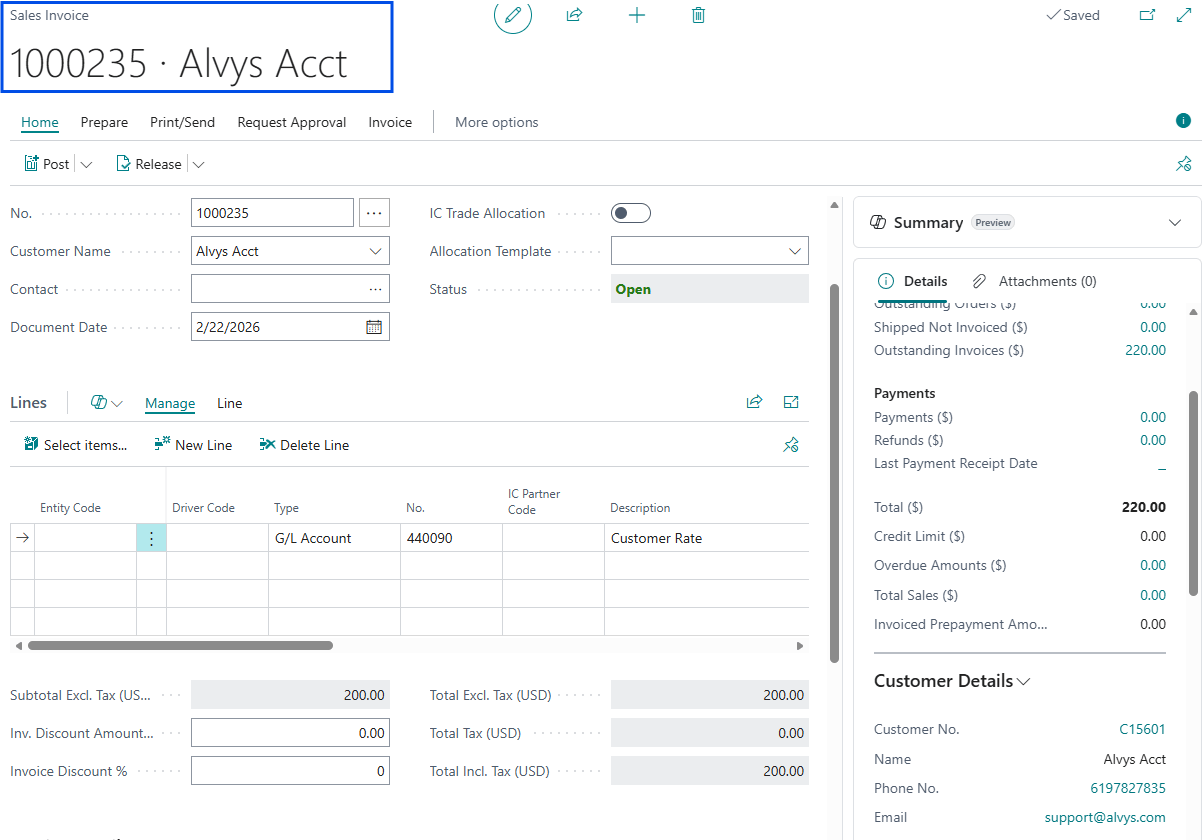The image size is (1202, 840).
Task: Click the 440090 account number cell
Action: pos(451,538)
